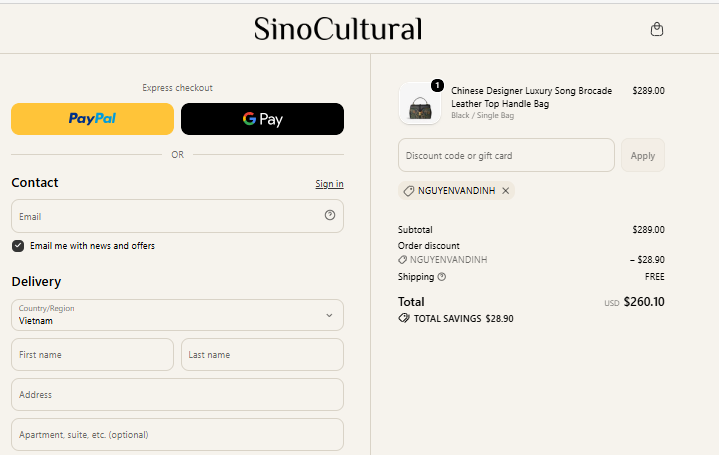
Task: Click the total savings tag icon
Action: pyautogui.click(x=404, y=318)
